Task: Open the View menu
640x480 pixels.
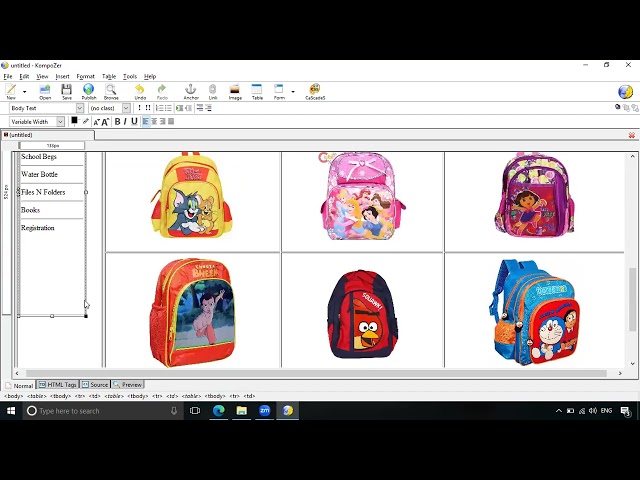Action: click(42, 76)
